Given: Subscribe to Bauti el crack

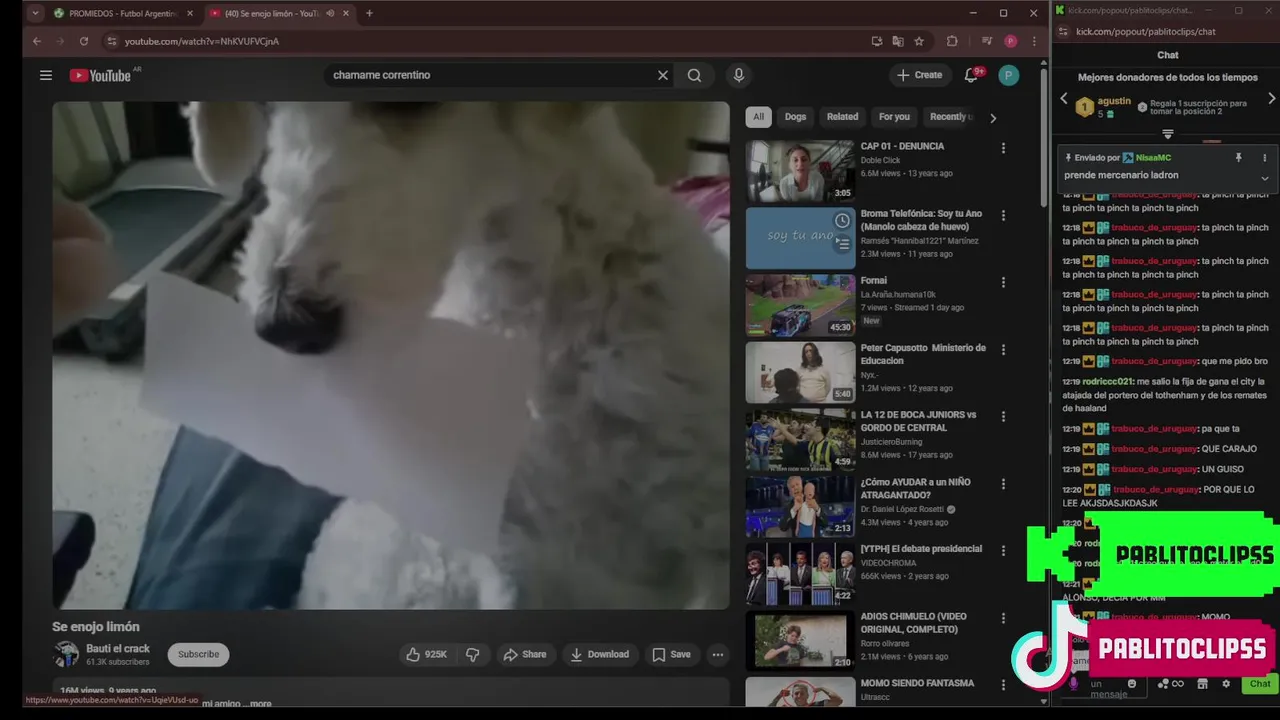Looking at the screenshot, I should tap(198, 654).
